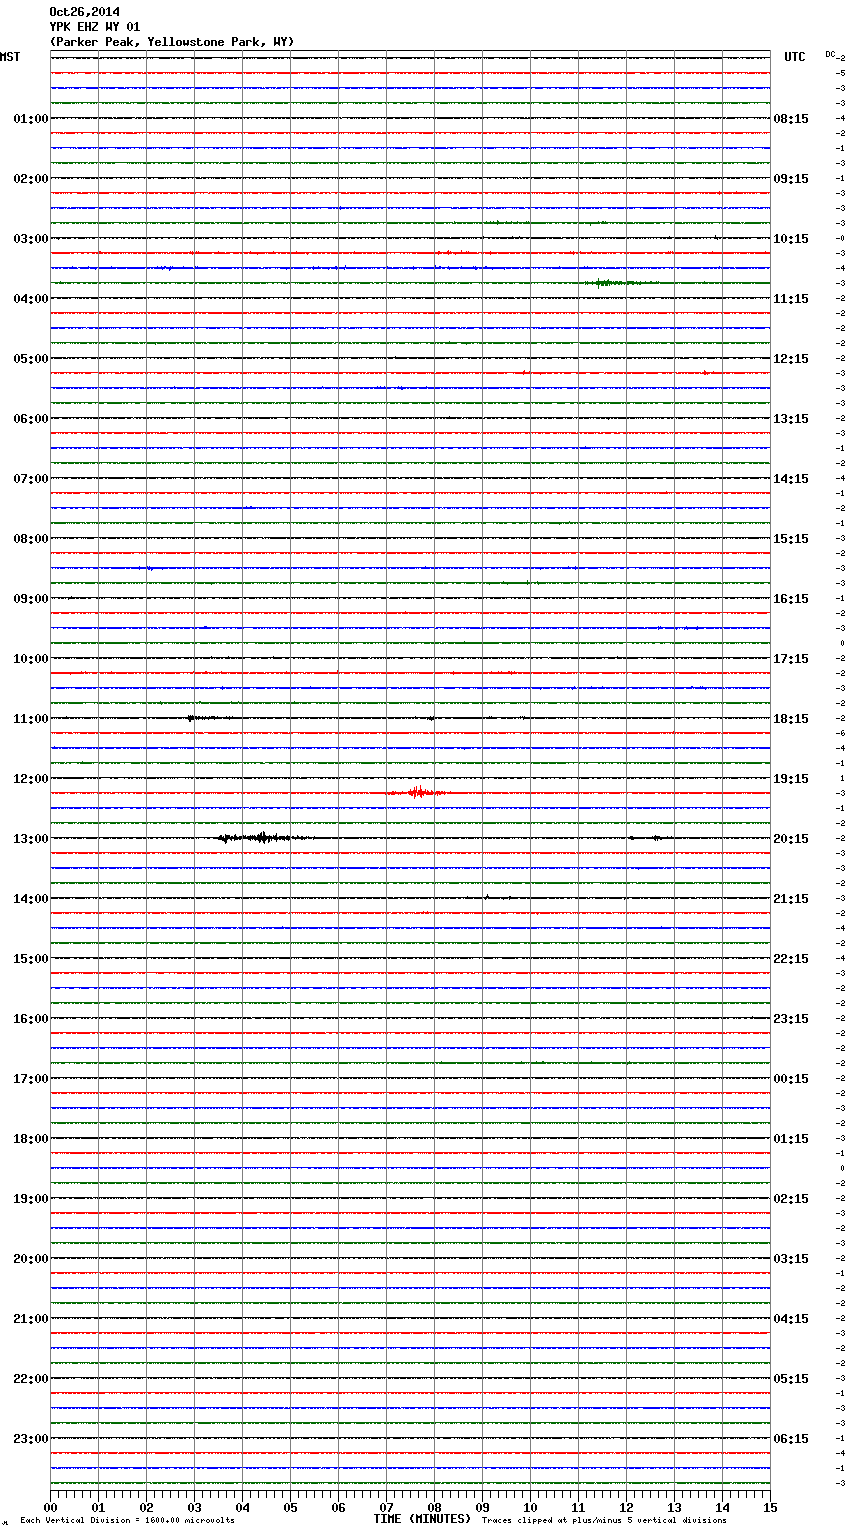Click the DC offset column header
The height and width of the screenshot is (1534, 850).
point(830,54)
